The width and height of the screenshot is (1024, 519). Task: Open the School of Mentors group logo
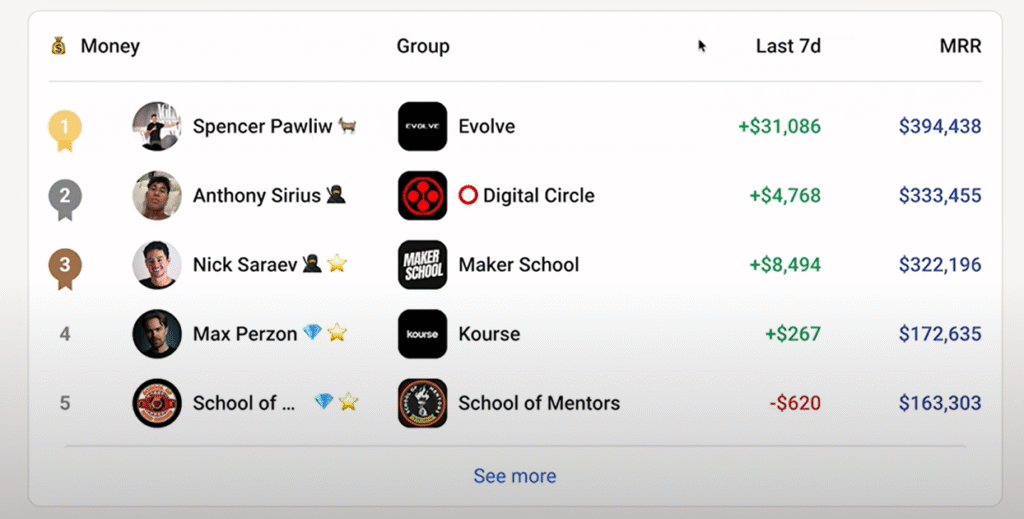422,403
